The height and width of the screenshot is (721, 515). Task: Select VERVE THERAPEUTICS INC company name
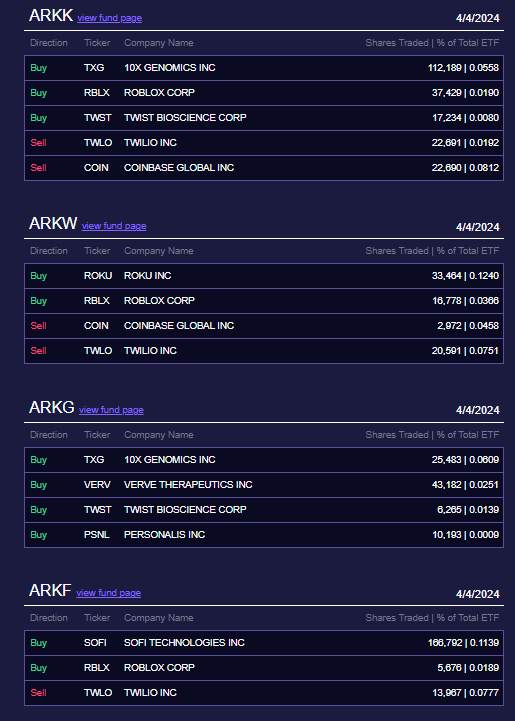coord(188,485)
